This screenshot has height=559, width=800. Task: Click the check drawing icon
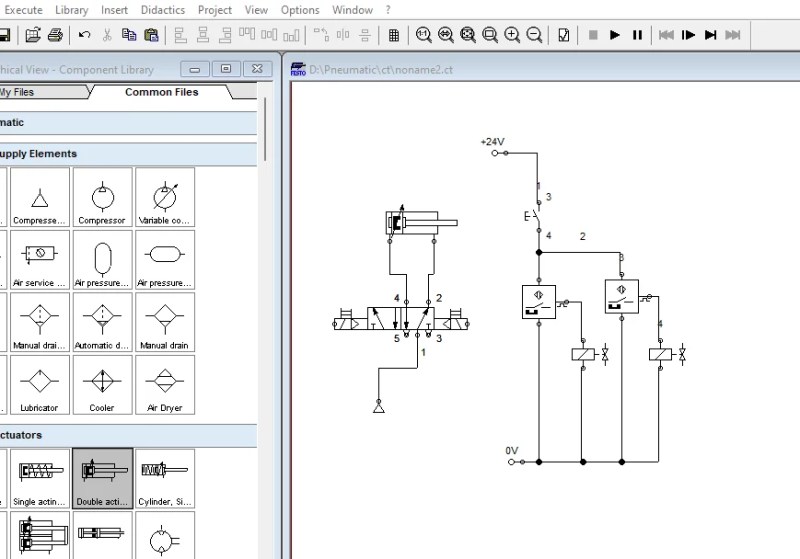point(564,35)
